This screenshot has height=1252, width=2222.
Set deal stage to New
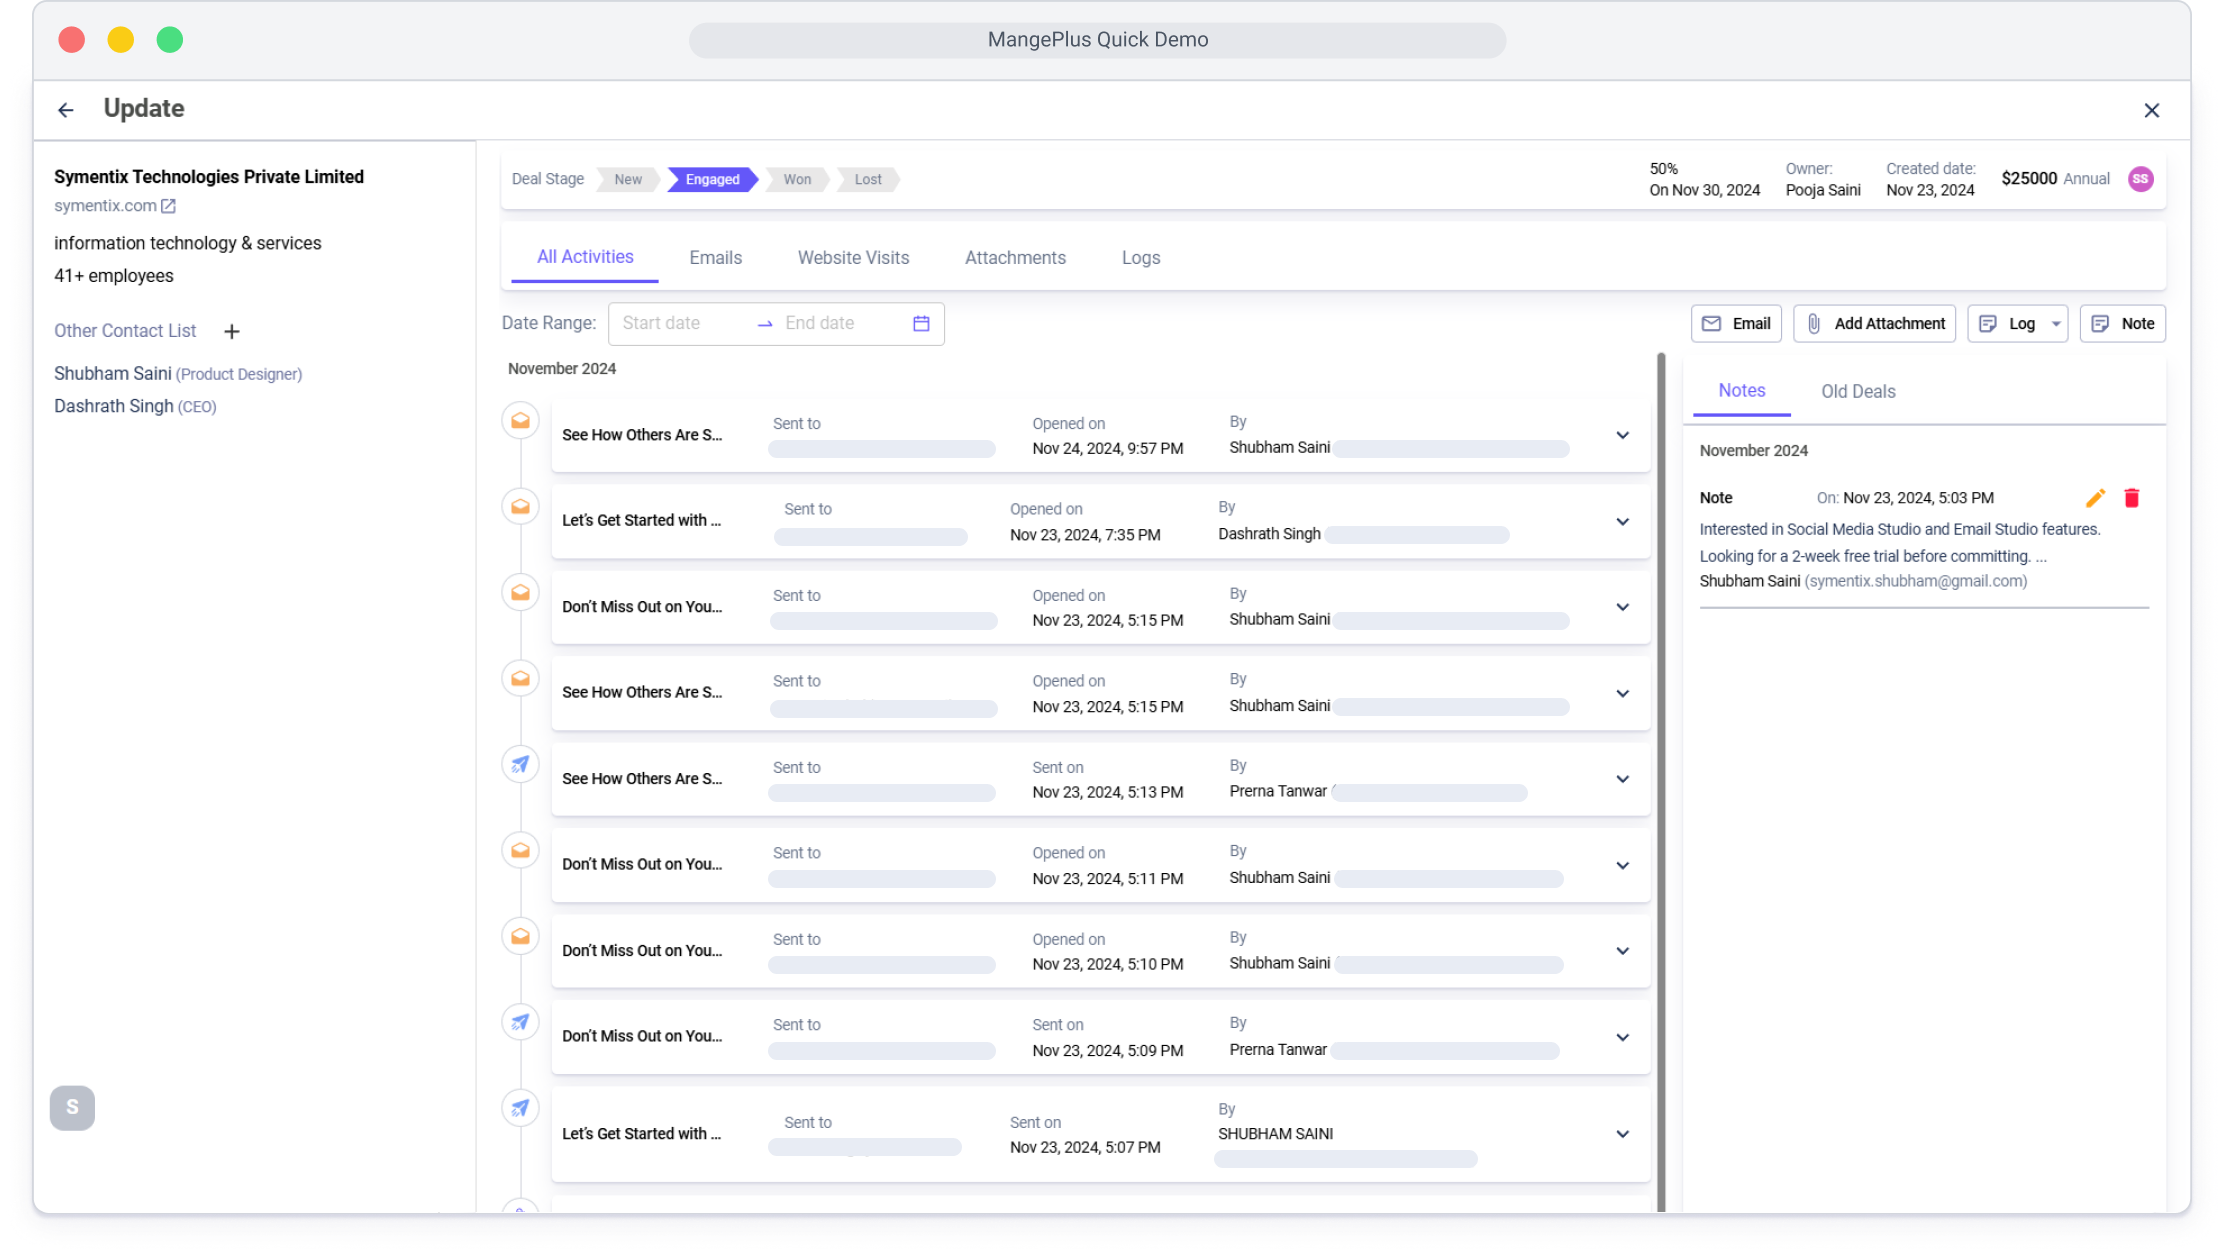click(627, 180)
